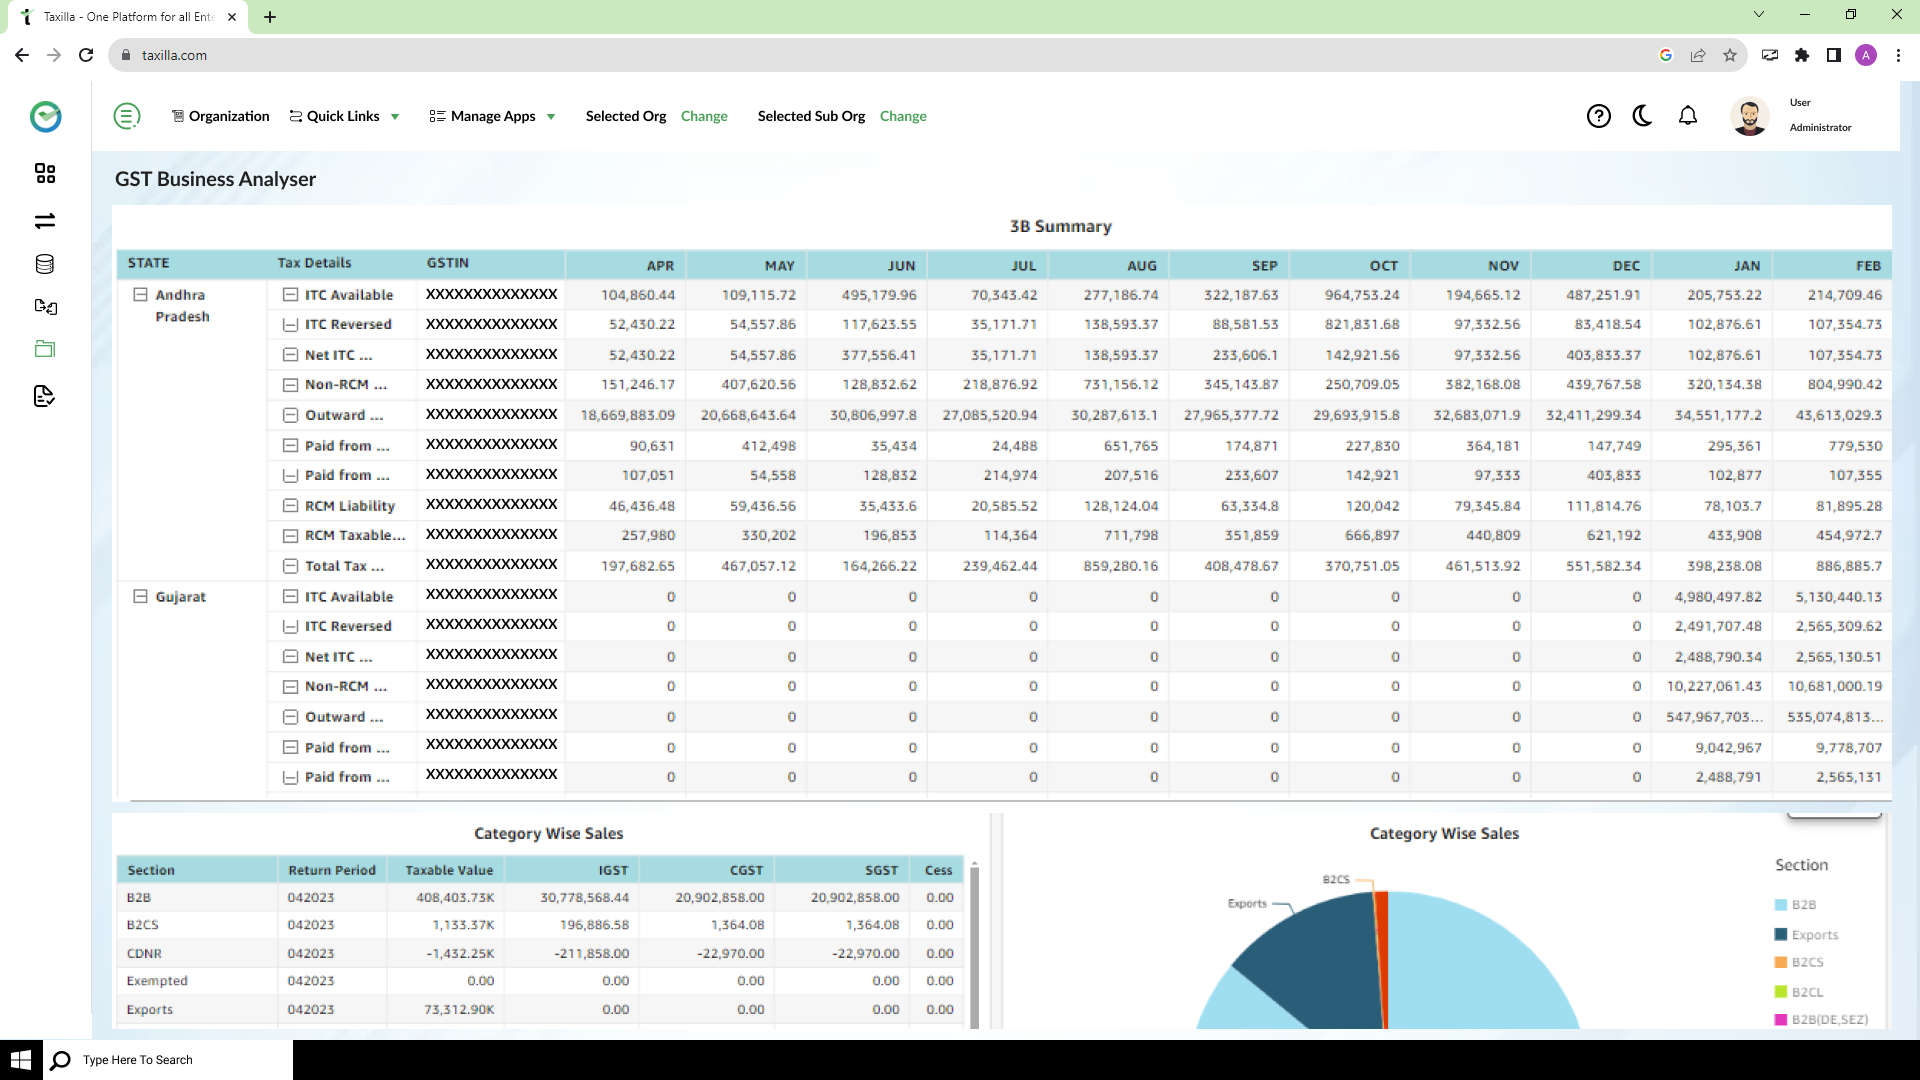Click Change next to Selected Org
This screenshot has width=1920, height=1080.
704,117
